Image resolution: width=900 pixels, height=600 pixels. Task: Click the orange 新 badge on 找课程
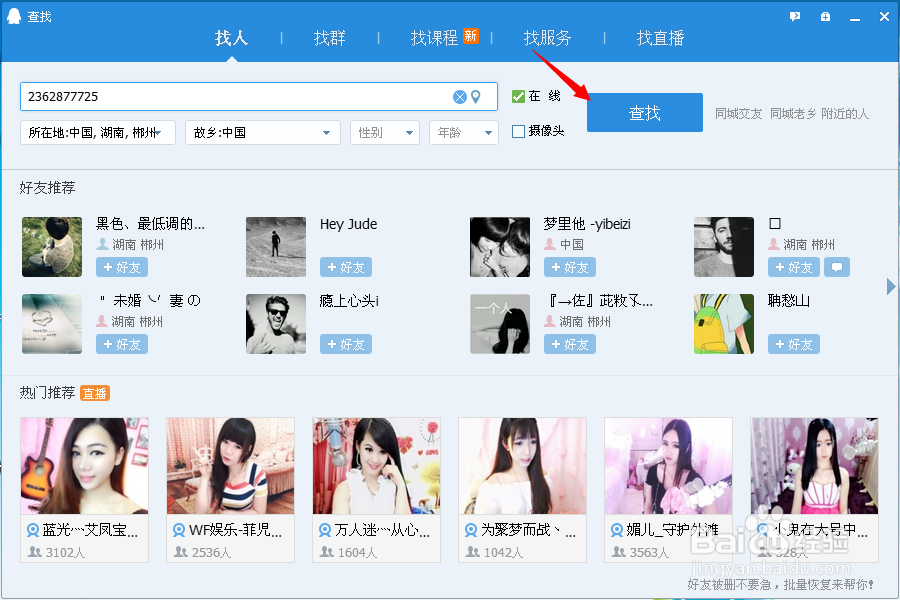(470, 36)
